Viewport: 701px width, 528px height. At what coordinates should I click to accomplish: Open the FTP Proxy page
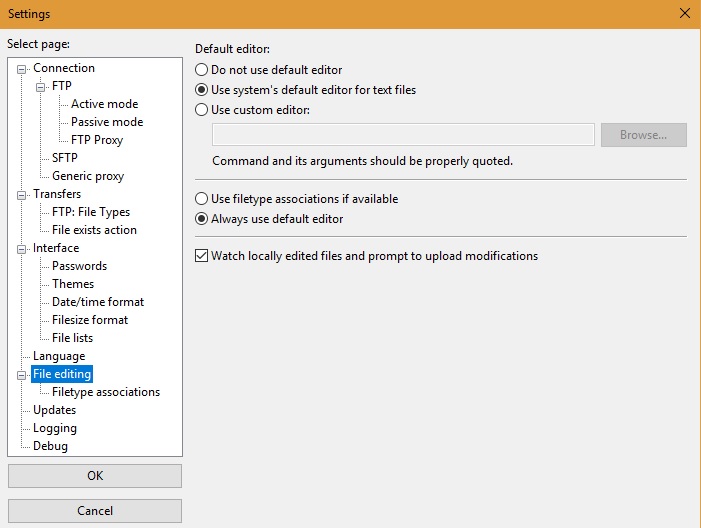click(97, 140)
